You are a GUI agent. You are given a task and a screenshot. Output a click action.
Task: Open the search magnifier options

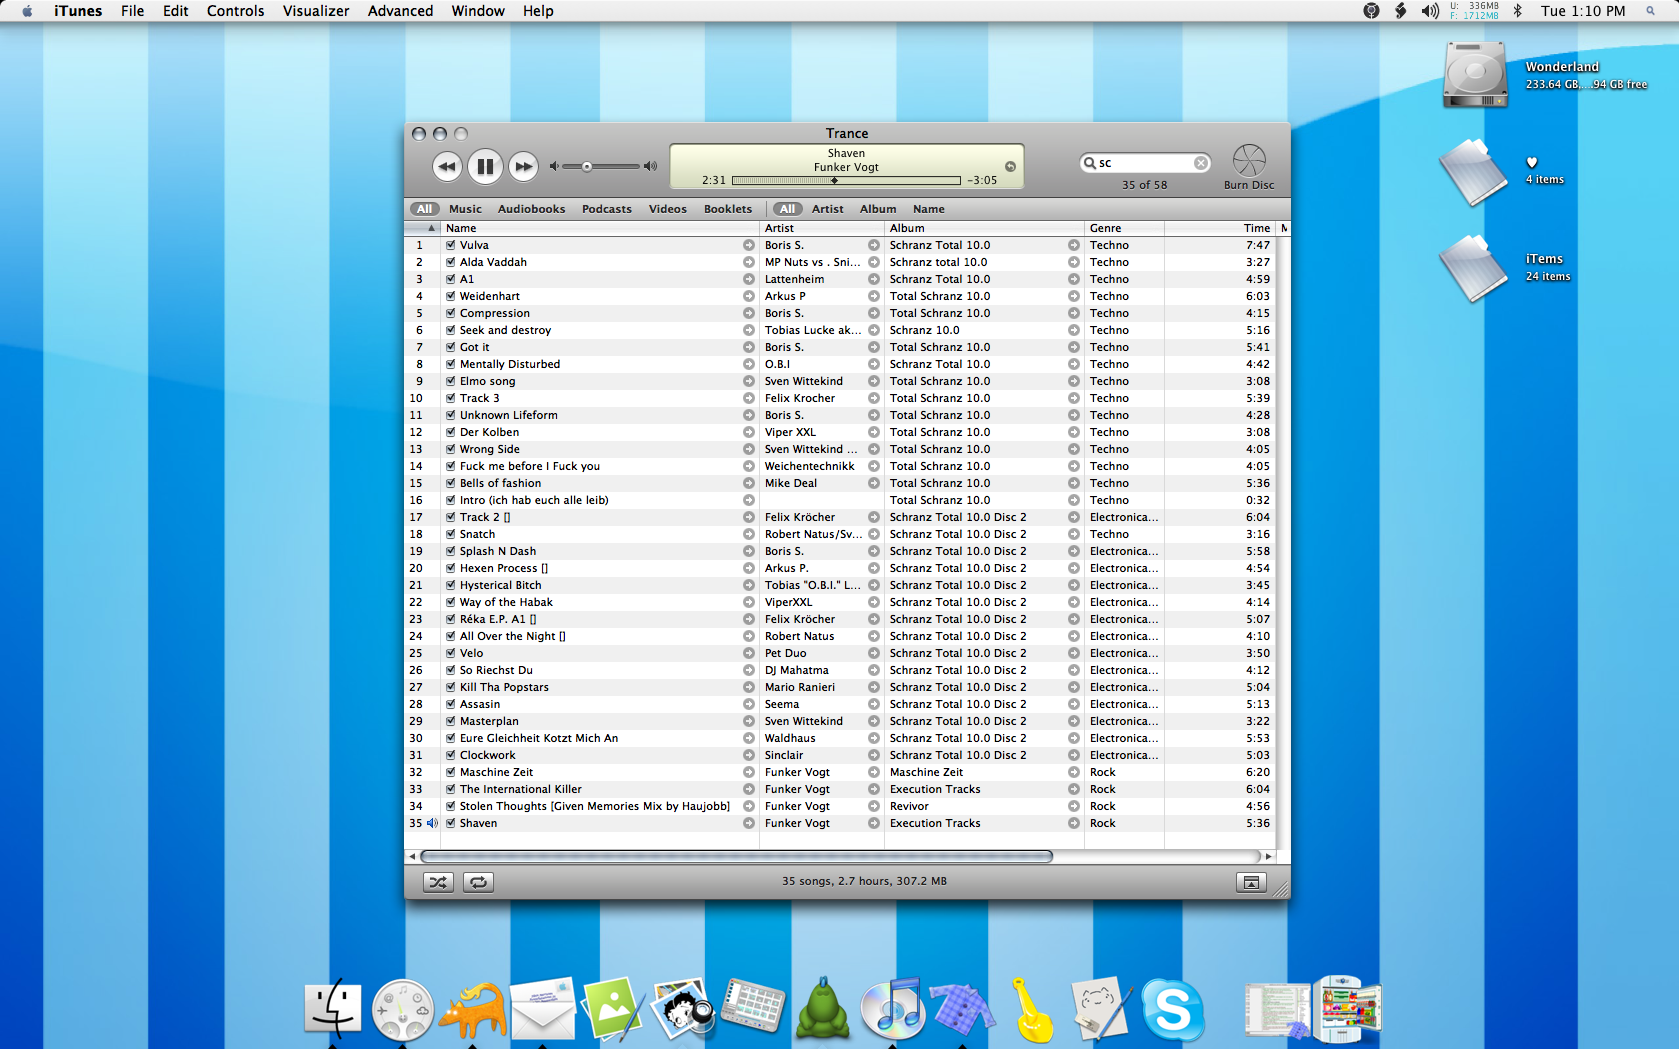(1090, 163)
